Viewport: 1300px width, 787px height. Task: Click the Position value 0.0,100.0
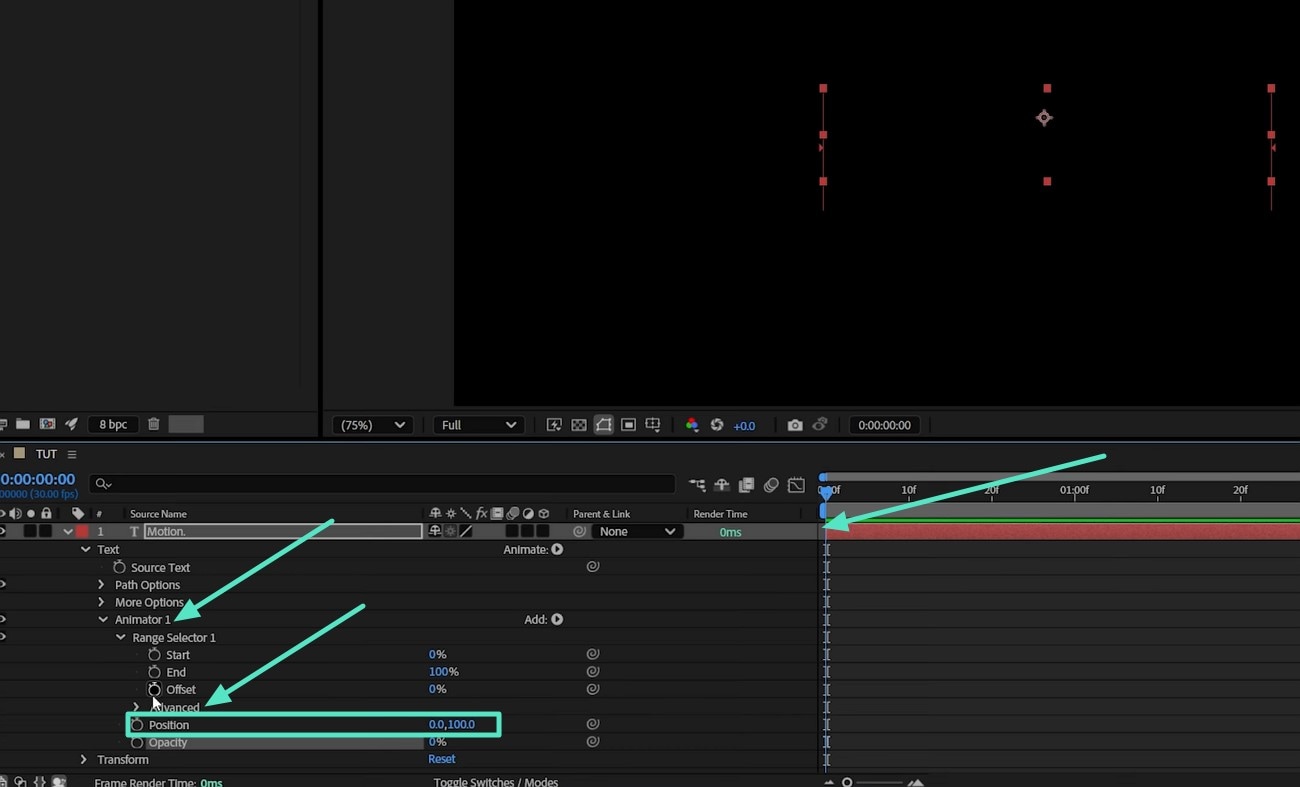[452, 724]
